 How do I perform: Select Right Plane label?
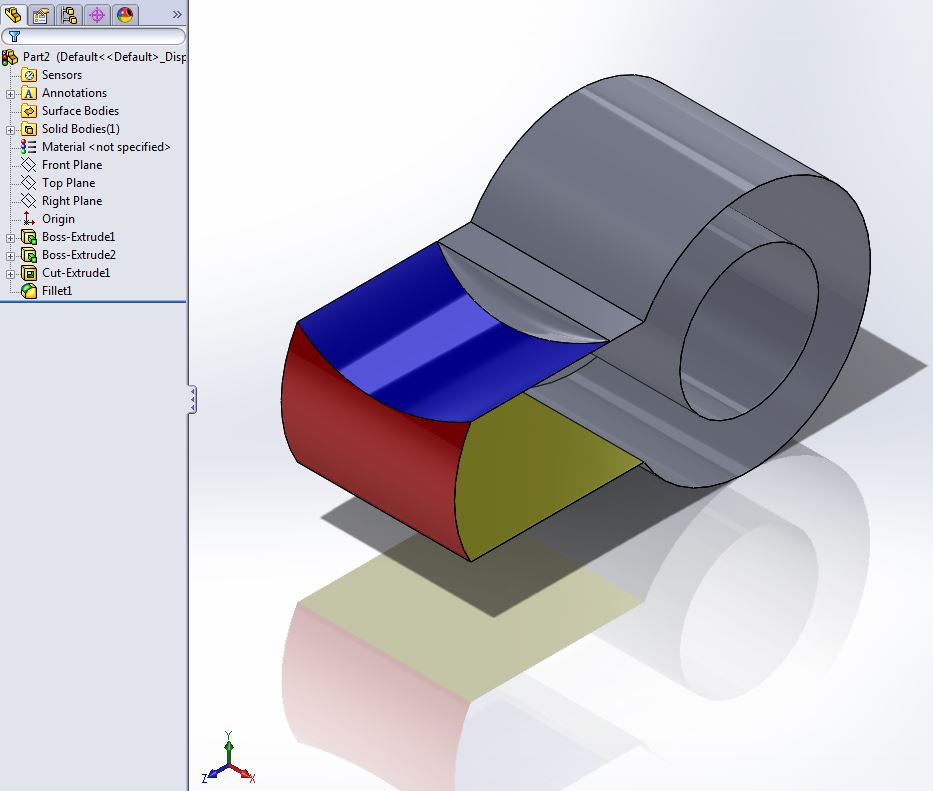[x=72, y=201]
